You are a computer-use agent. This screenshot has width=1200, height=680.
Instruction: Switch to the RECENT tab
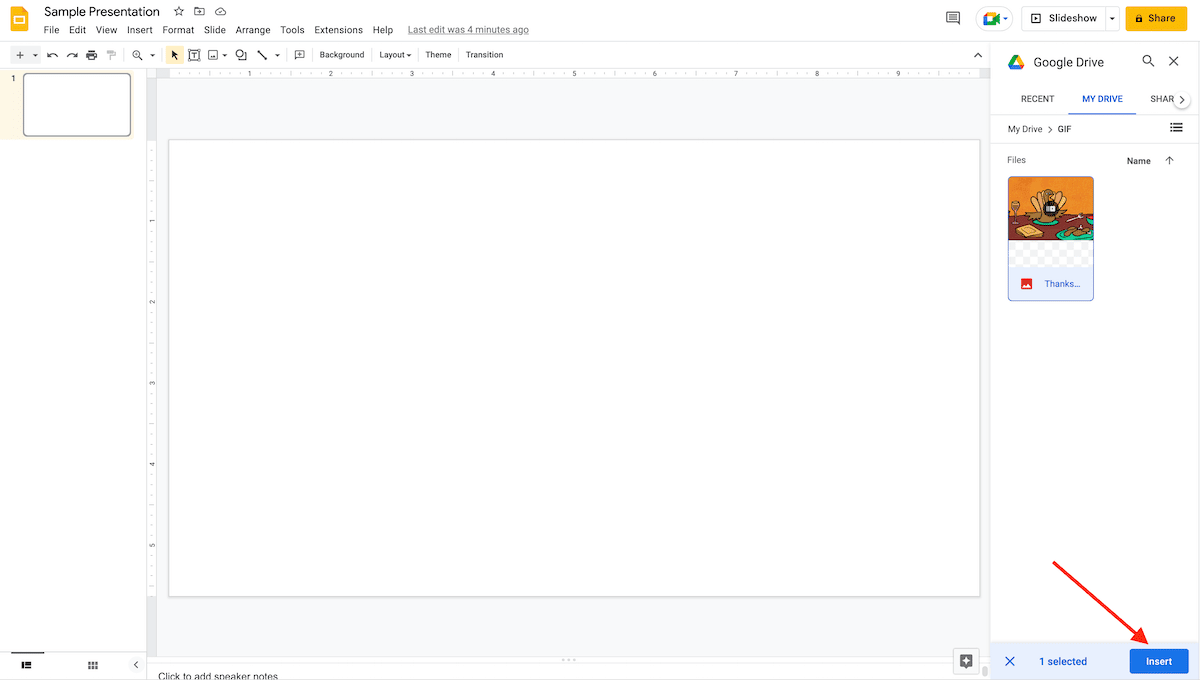coord(1037,99)
